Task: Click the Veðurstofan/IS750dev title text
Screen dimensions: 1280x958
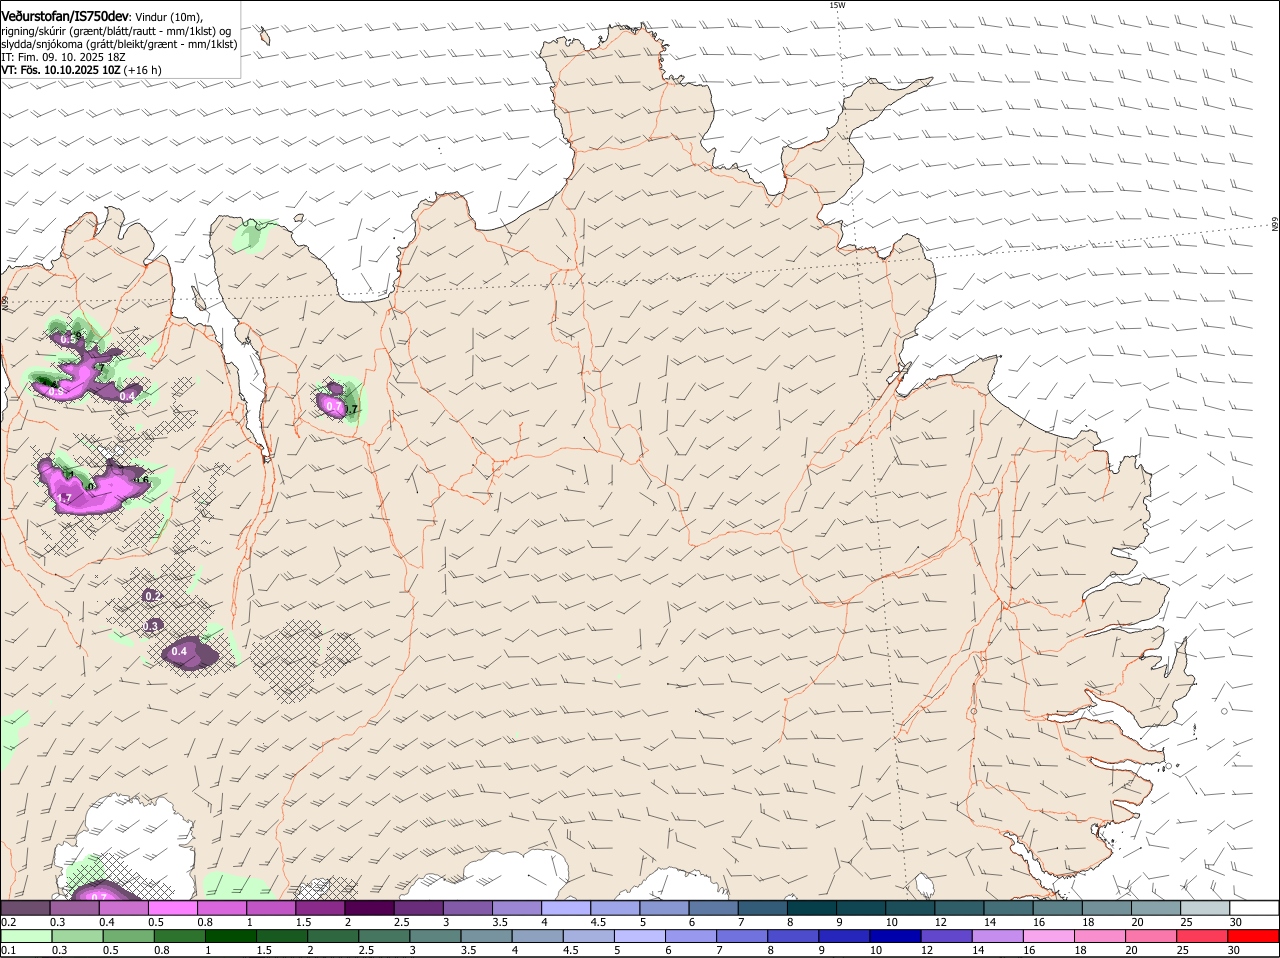Action: pos(65,17)
